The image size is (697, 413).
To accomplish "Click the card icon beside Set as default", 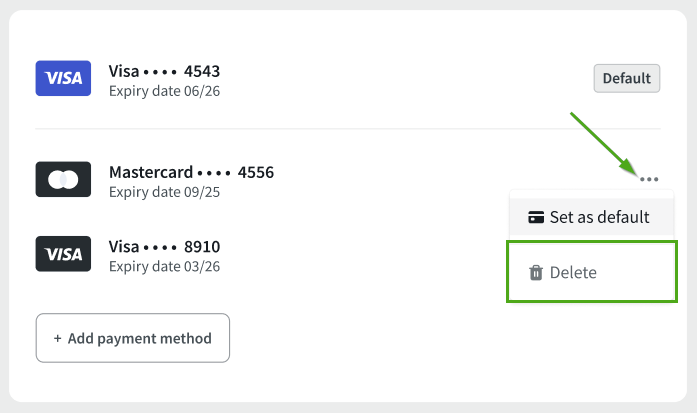I will [536, 217].
